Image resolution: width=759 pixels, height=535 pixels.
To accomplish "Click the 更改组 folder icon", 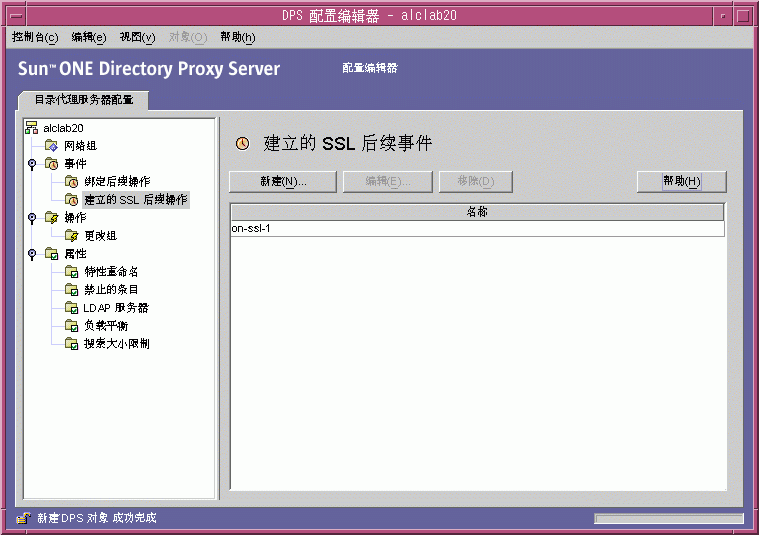I will pyautogui.click(x=72, y=236).
